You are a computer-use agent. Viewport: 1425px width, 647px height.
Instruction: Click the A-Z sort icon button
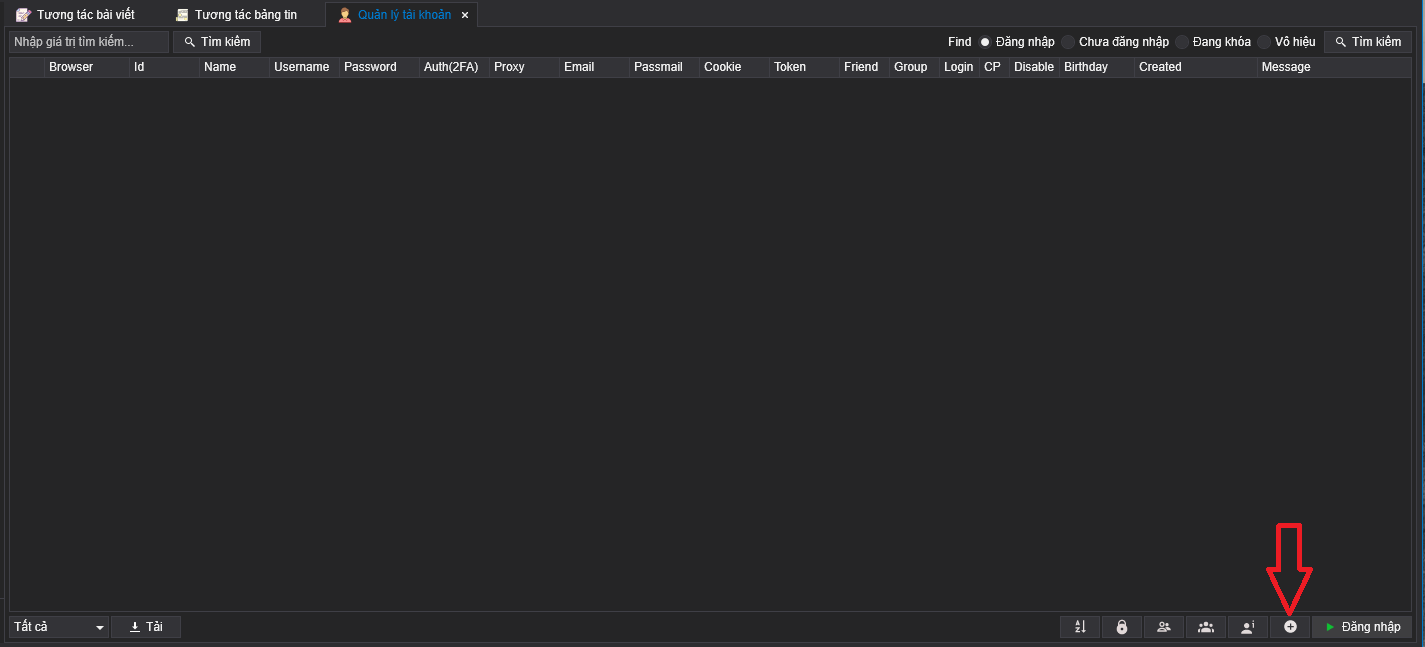[1080, 627]
